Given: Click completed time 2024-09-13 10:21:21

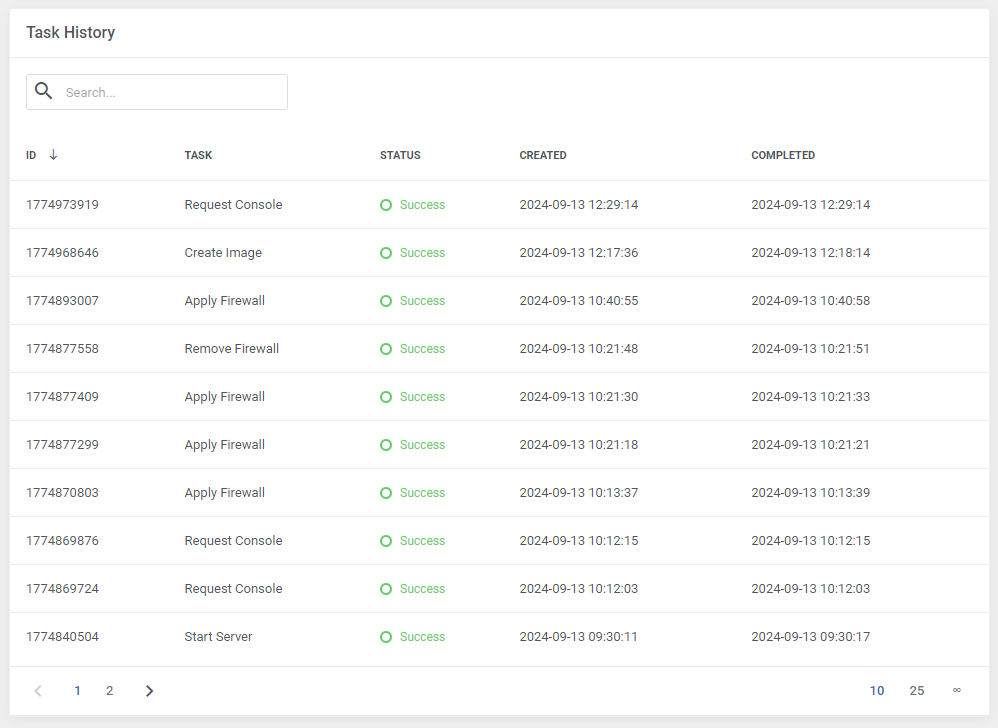Looking at the screenshot, I should 810,445.
